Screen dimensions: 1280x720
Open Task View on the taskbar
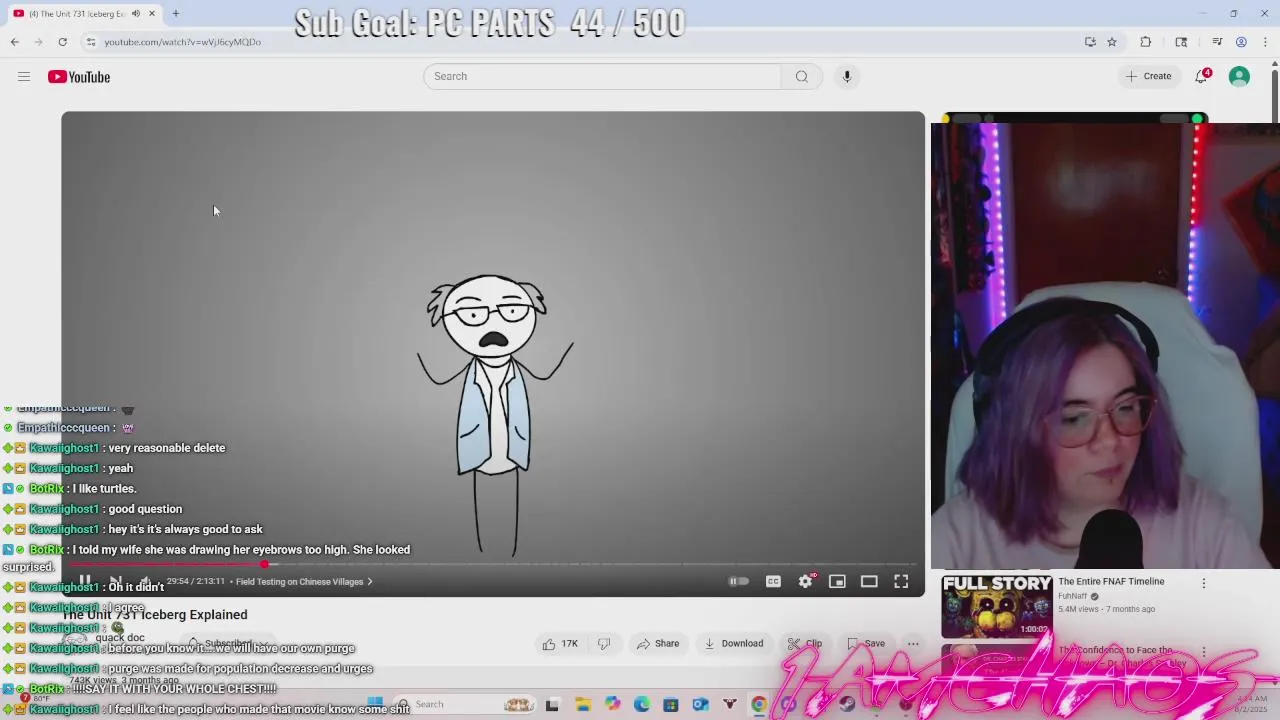coord(552,704)
